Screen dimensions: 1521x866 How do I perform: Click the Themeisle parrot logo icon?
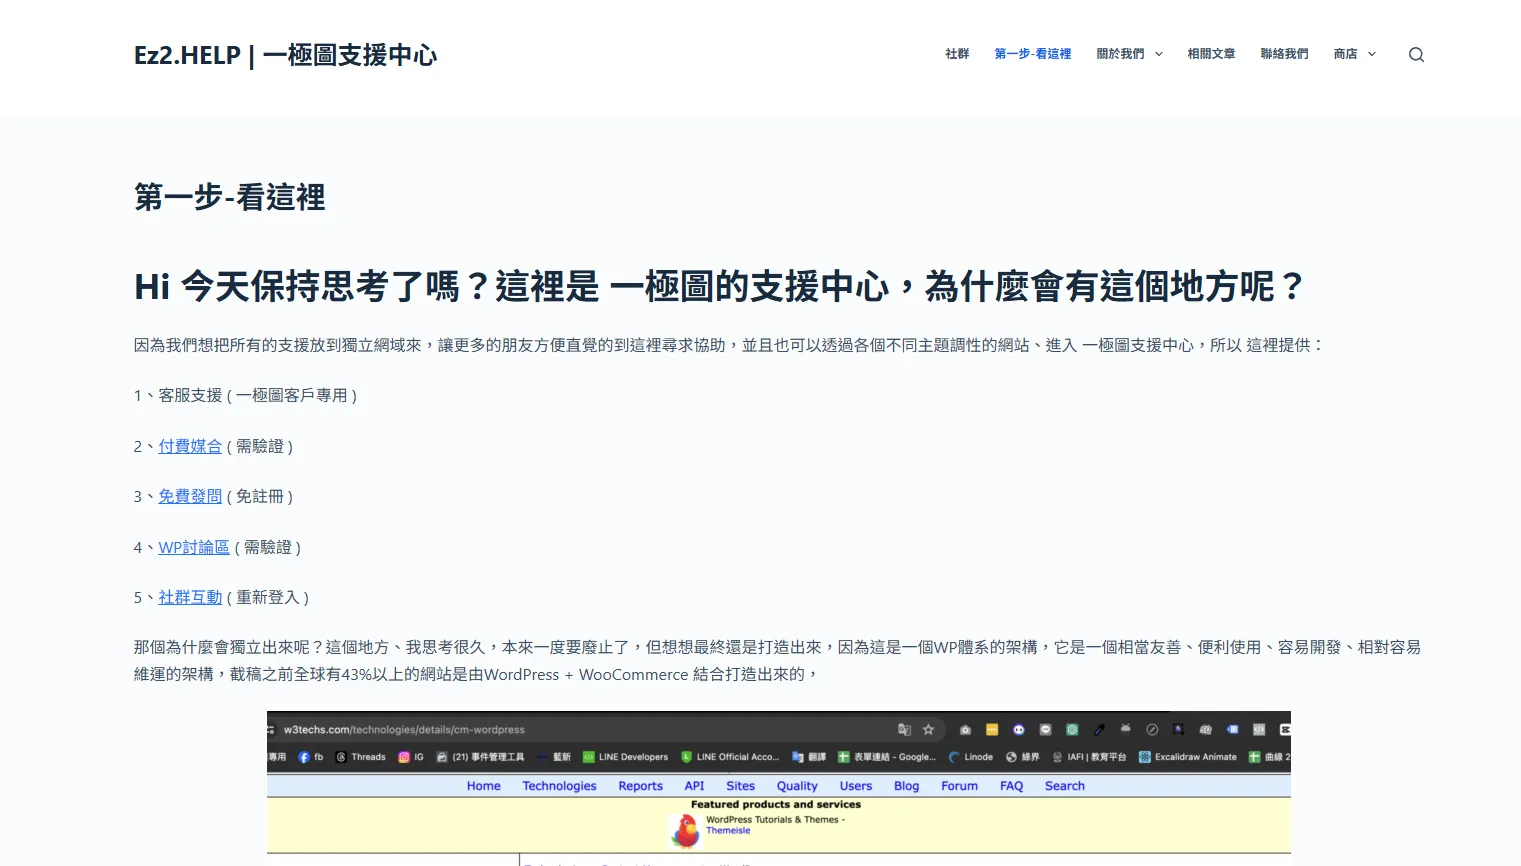[685, 829]
